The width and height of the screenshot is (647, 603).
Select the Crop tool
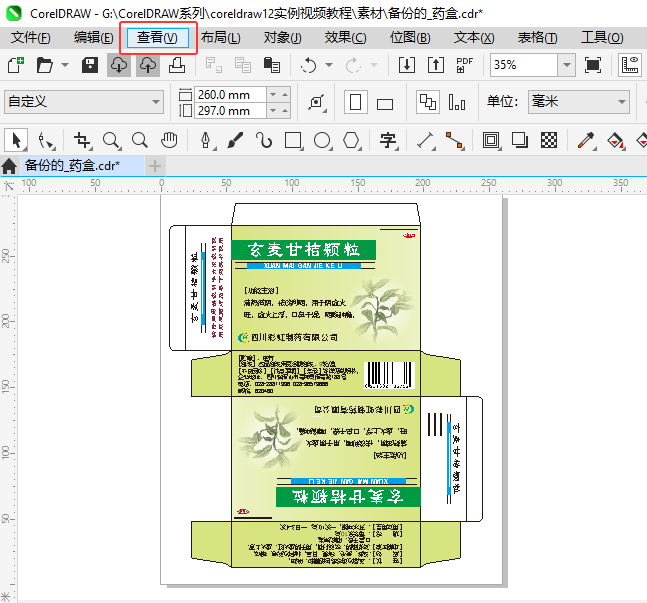[x=82, y=140]
